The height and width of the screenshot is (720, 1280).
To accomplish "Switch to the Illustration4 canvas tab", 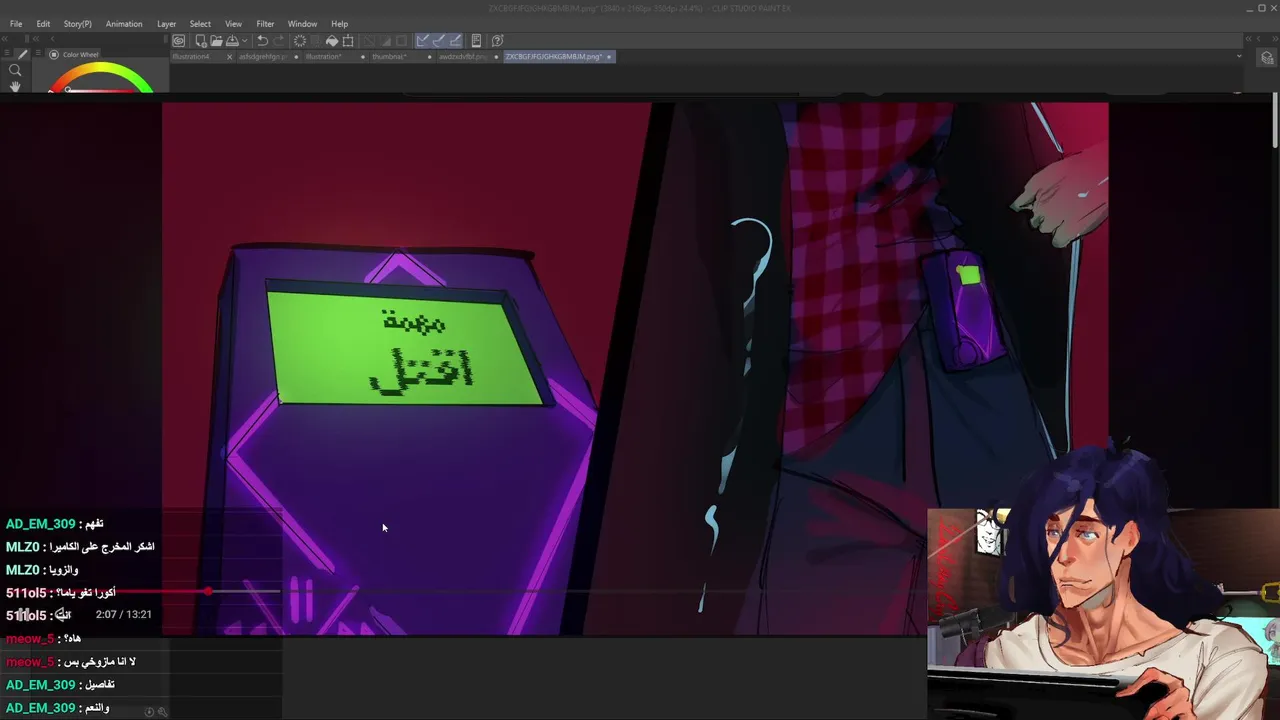I will 192,57.
